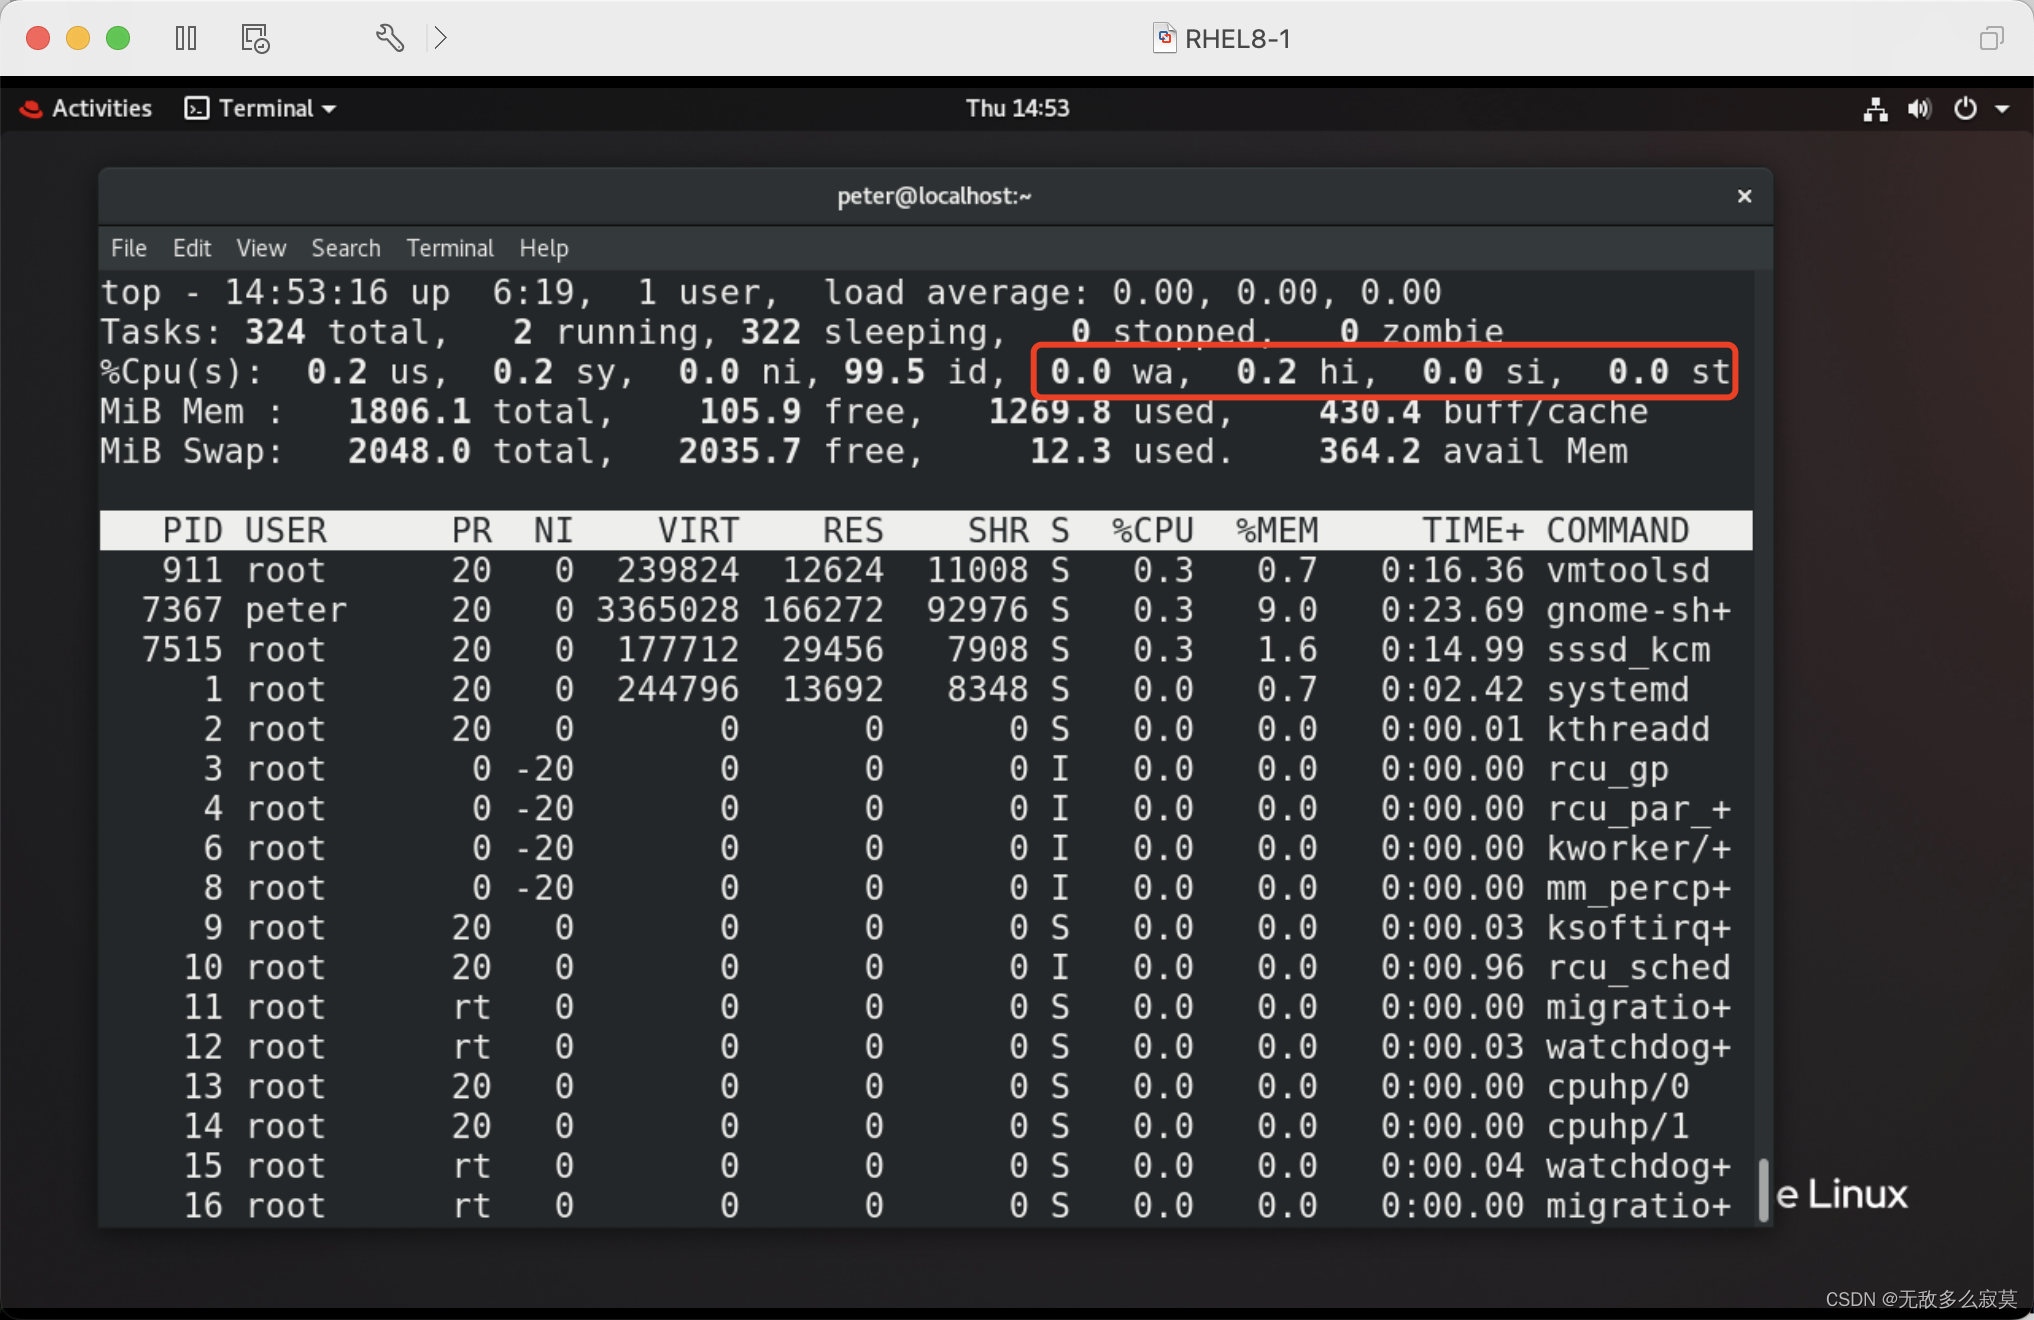Click the network icon in the system tray
2034x1320 pixels.
tap(1875, 109)
